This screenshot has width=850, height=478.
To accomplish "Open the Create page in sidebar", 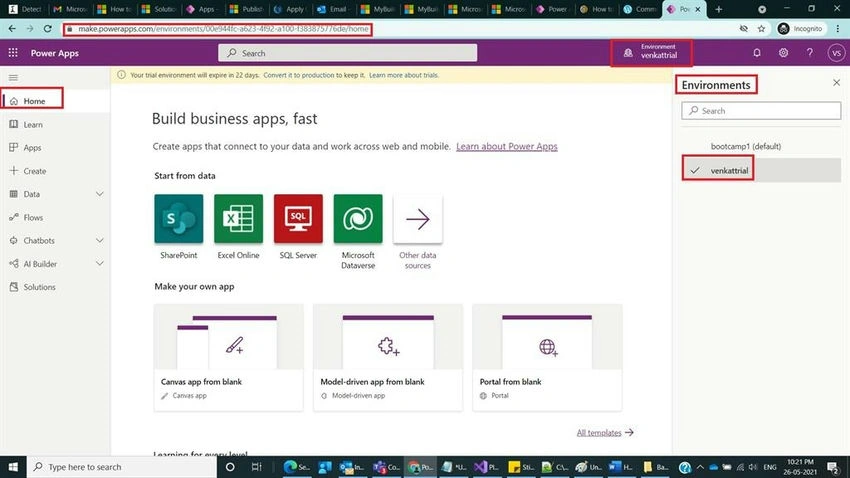I will tap(35, 171).
